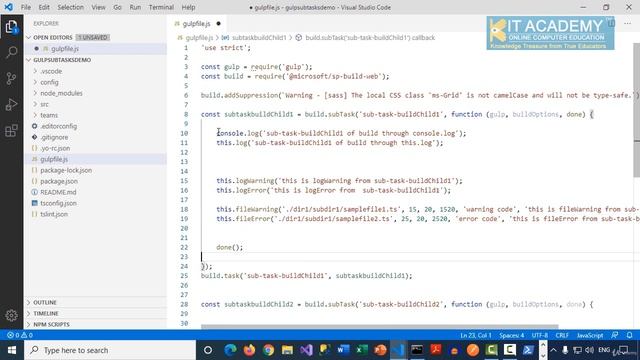Click the editor horizontal scrollbar

pos(380,327)
